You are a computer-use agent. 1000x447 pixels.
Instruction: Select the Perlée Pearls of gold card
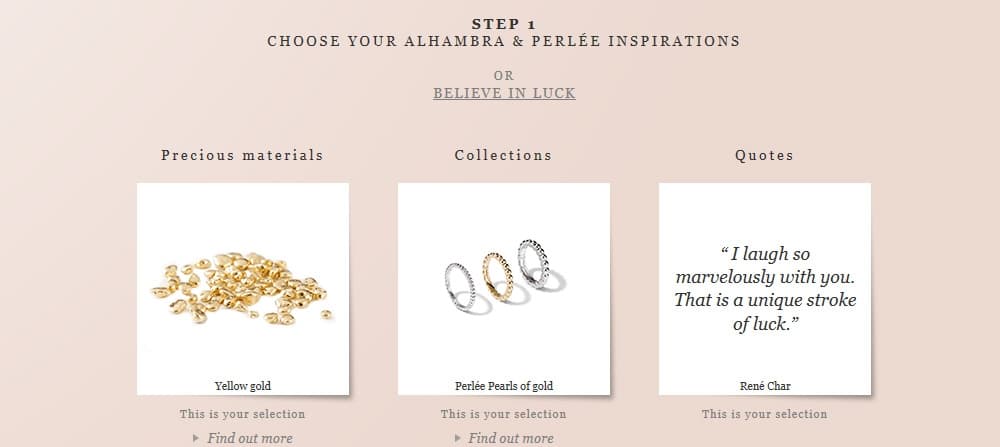click(x=504, y=289)
